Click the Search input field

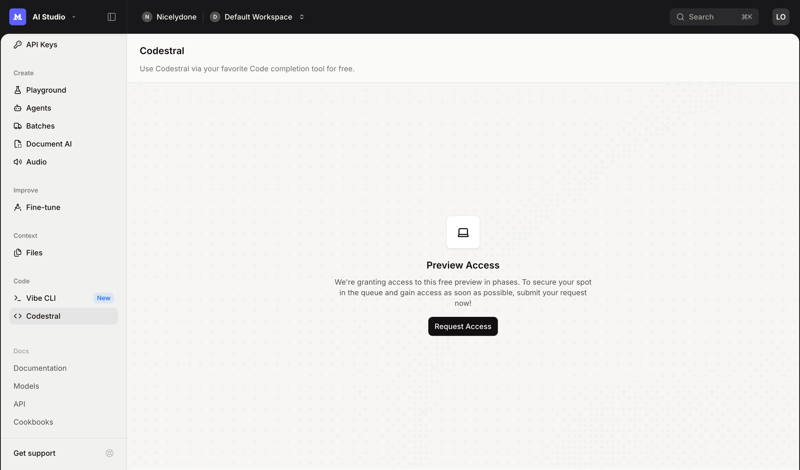(713, 17)
